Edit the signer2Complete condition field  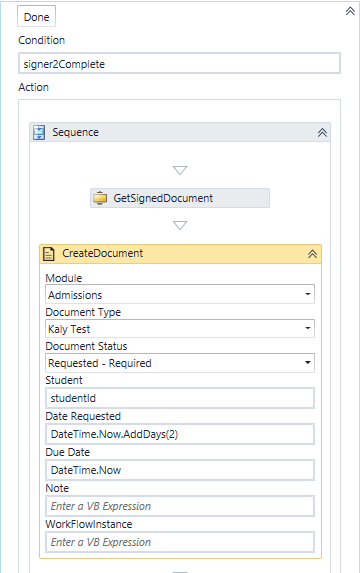(x=179, y=64)
